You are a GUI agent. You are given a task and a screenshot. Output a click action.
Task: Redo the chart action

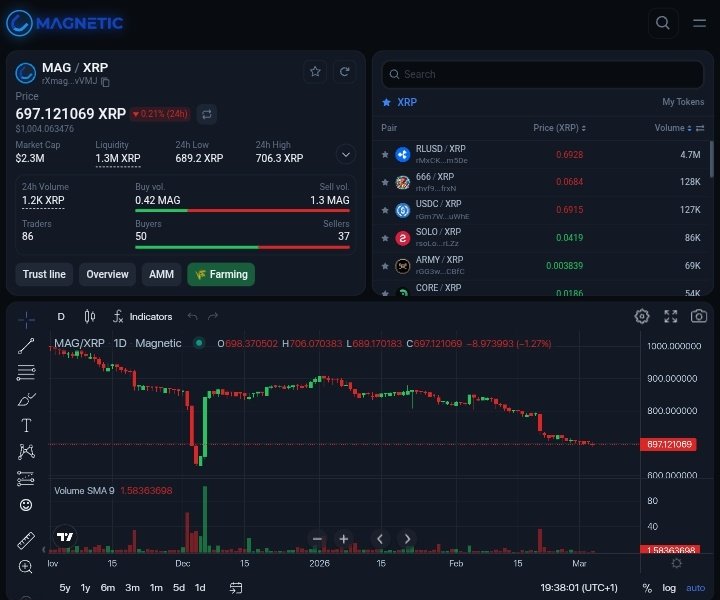(x=213, y=316)
